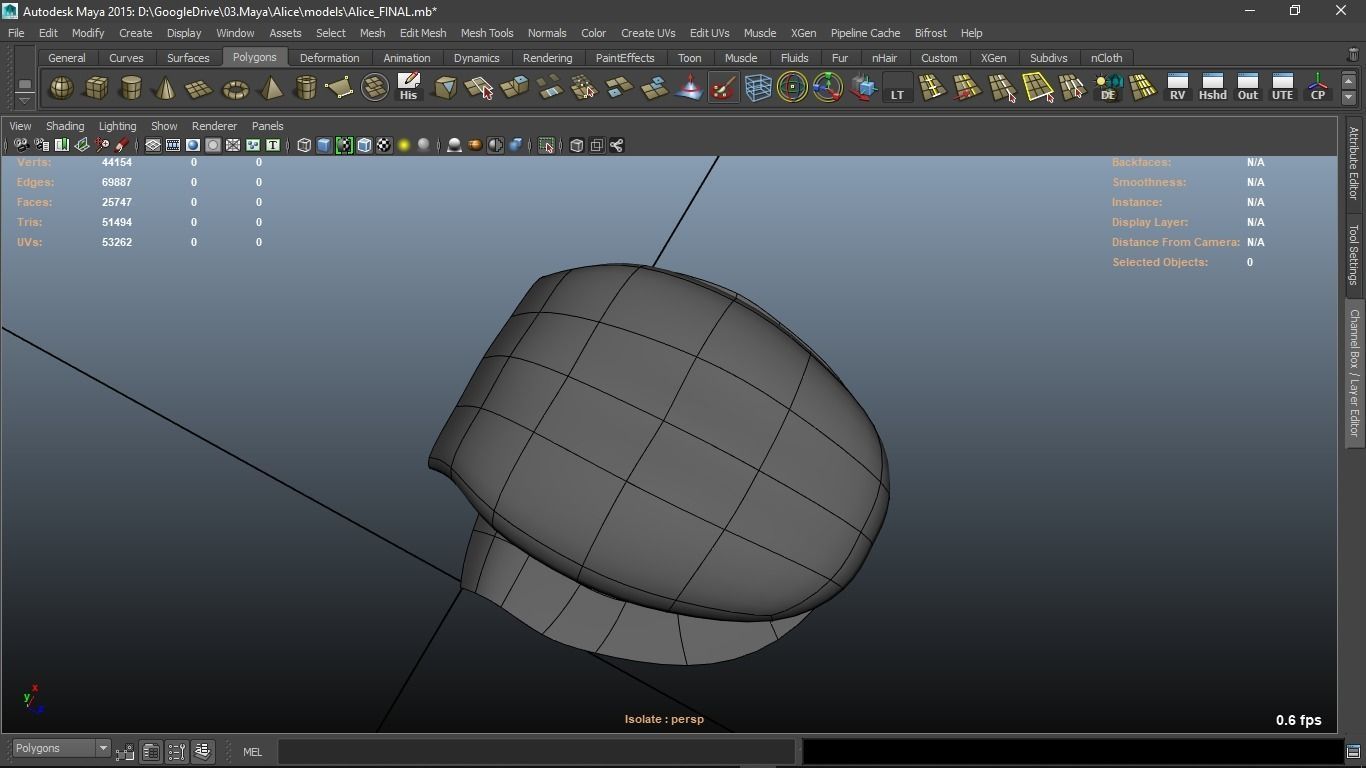Click the 'Isolate : persp' viewport label
This screenshot has width=1366, height=768.
point(664,719)
